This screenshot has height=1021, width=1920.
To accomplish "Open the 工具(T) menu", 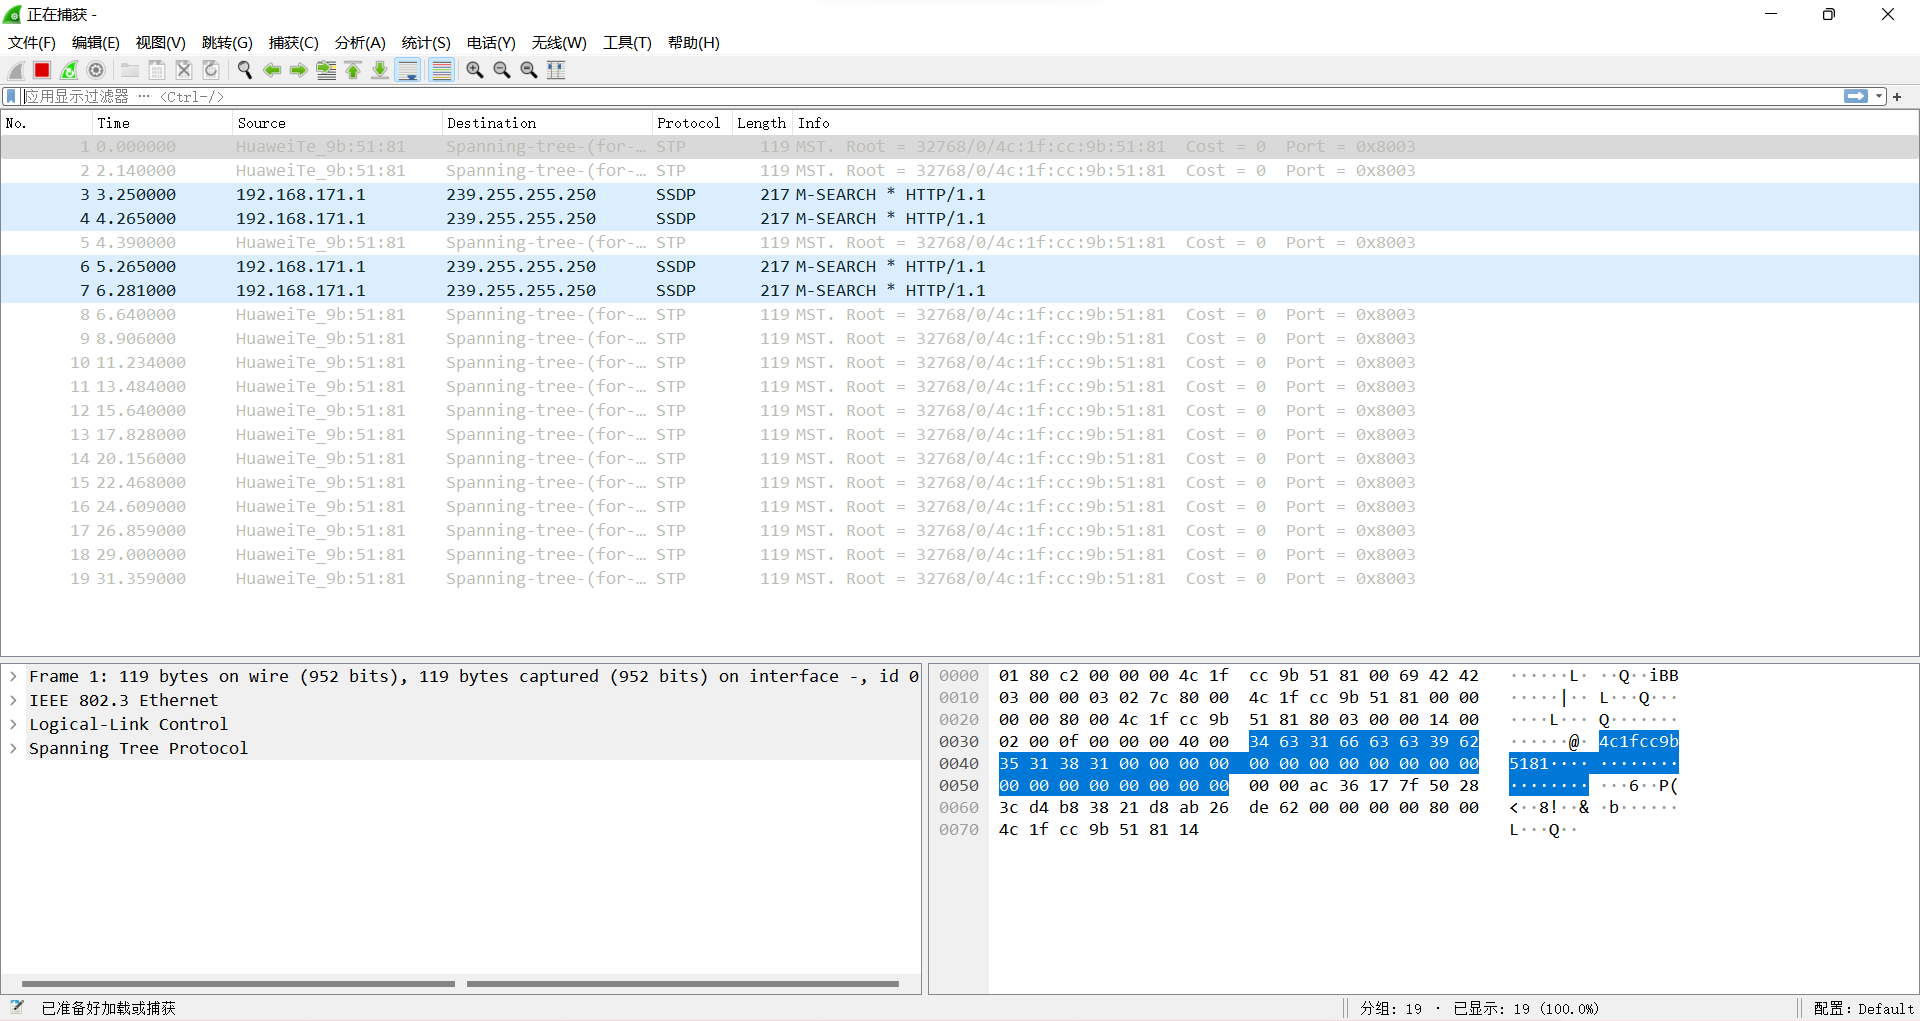I will tap(627, 43).
